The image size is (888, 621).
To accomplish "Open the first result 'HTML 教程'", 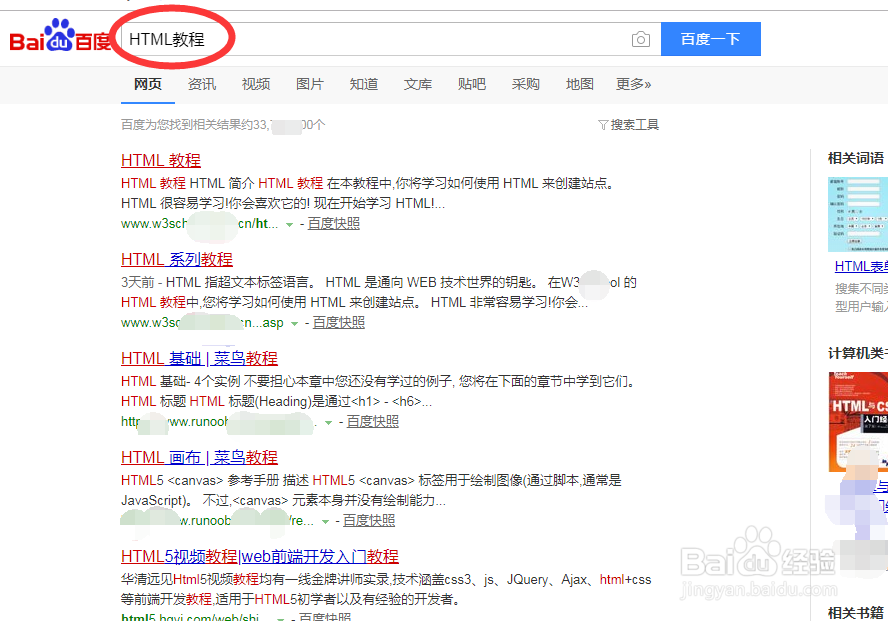I will pyautogui.click(x=160, y=160).
